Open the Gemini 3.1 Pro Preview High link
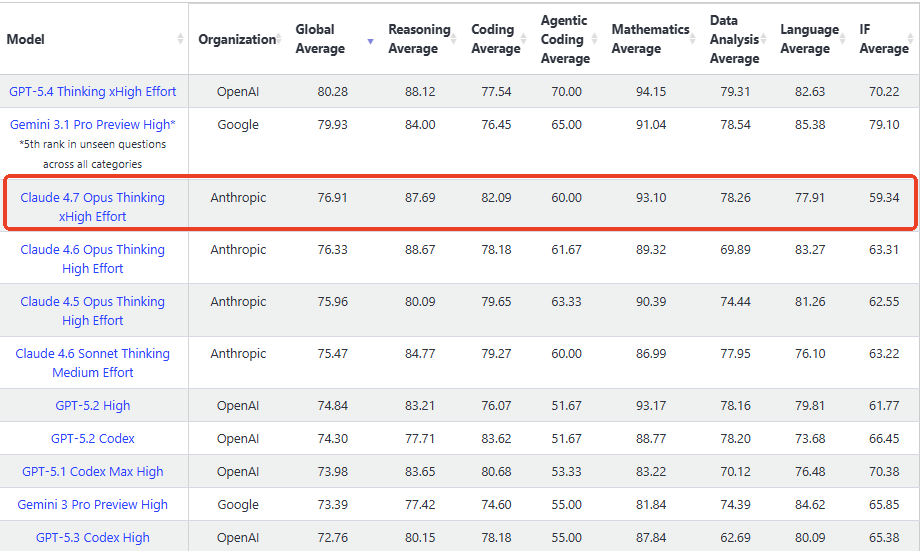This screenshot has width=920, height=551. (93, 125)
